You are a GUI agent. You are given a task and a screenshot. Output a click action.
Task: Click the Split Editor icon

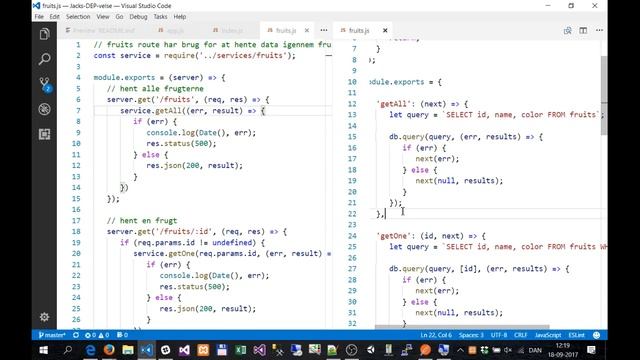583,31
